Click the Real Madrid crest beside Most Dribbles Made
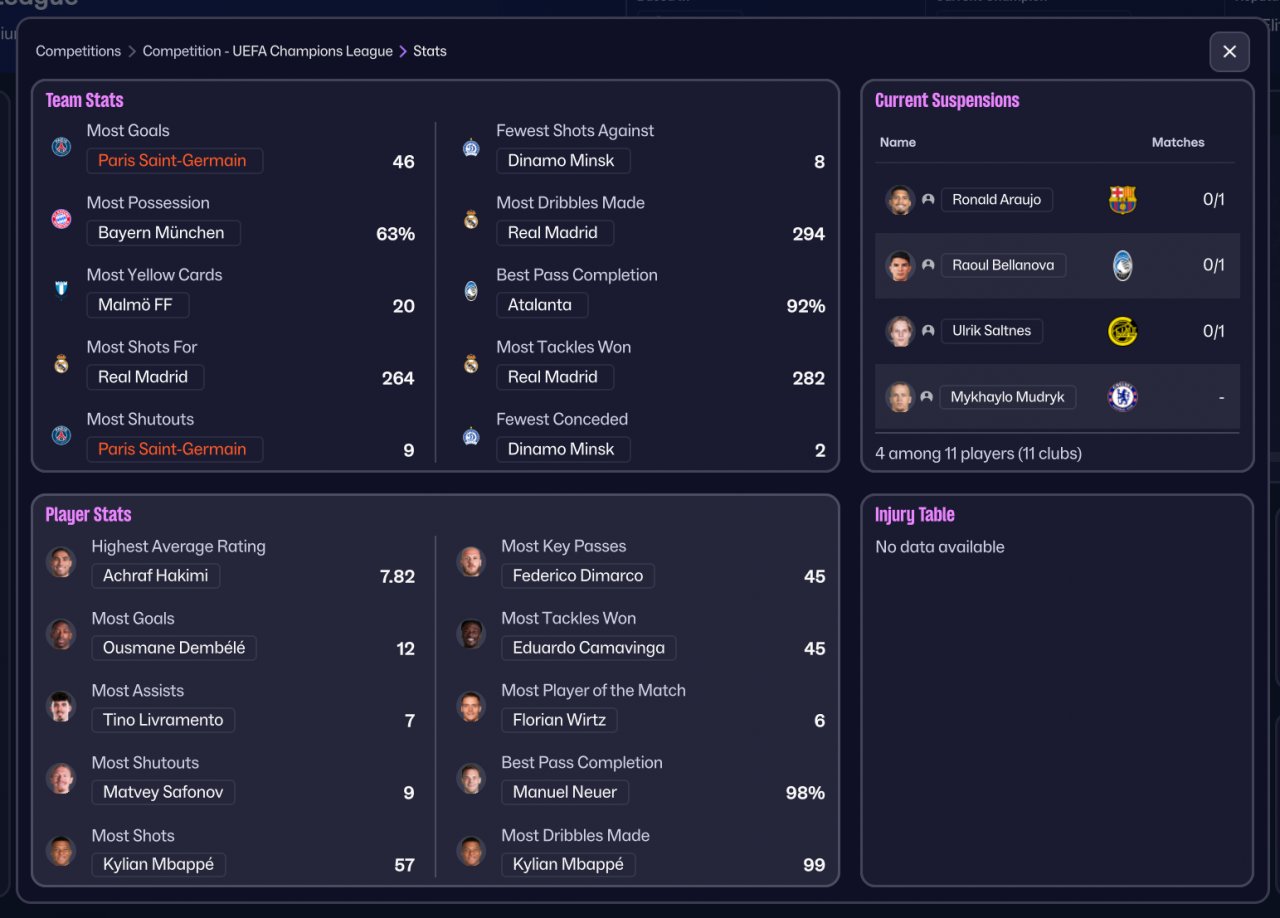 pyautogui.click(x=471, y=219)
